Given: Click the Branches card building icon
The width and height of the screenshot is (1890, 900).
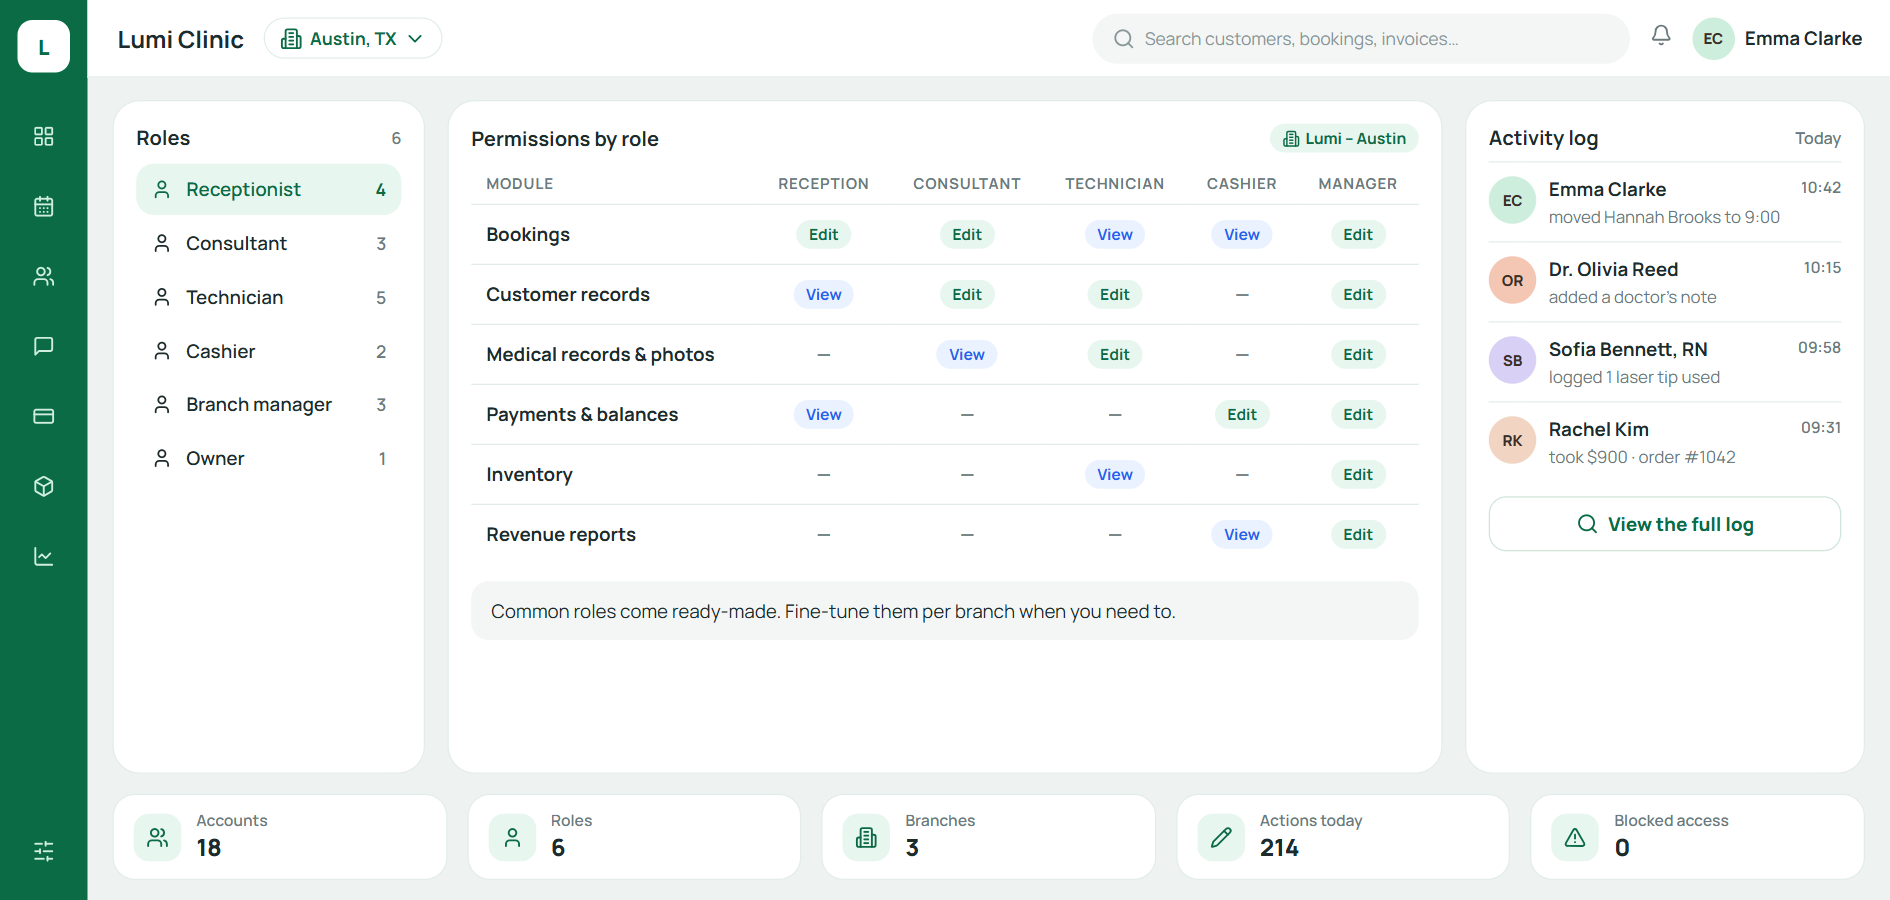Looking at the screenshot, I should (x=867, y=837).
